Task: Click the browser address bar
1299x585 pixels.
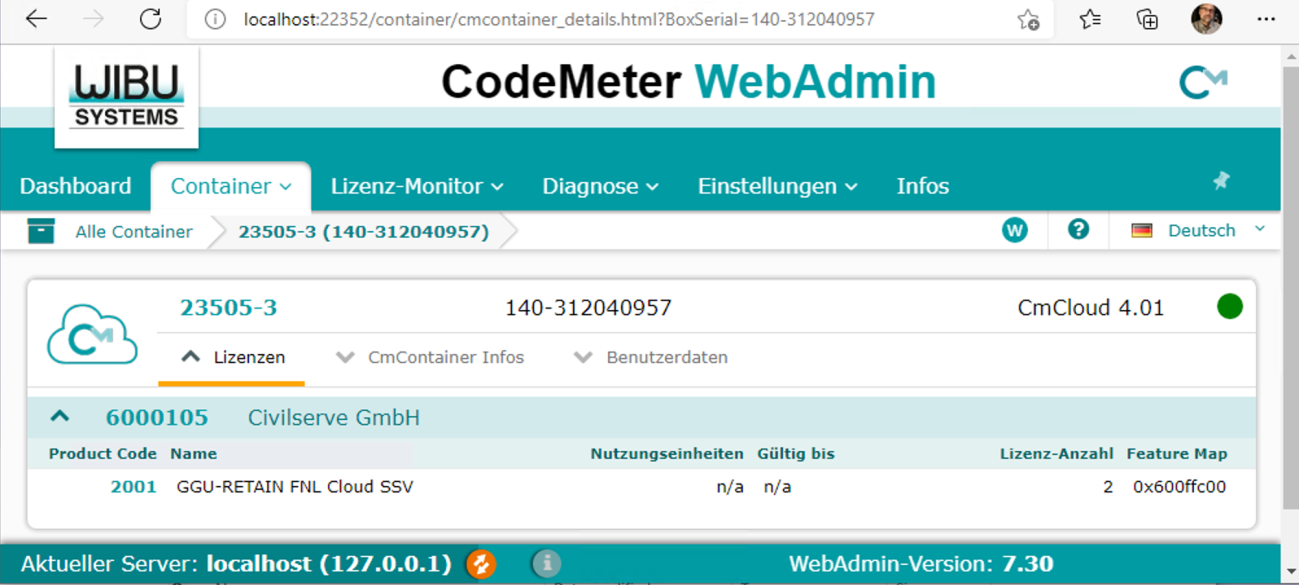Action: [600, 20]
